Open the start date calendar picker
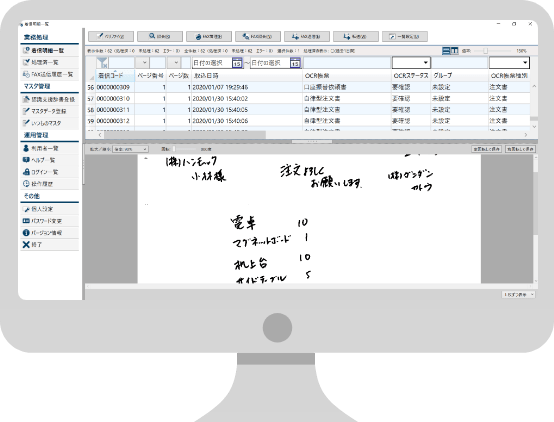The width and height of the screenshot is (554, 422). (x=237, y=63)
